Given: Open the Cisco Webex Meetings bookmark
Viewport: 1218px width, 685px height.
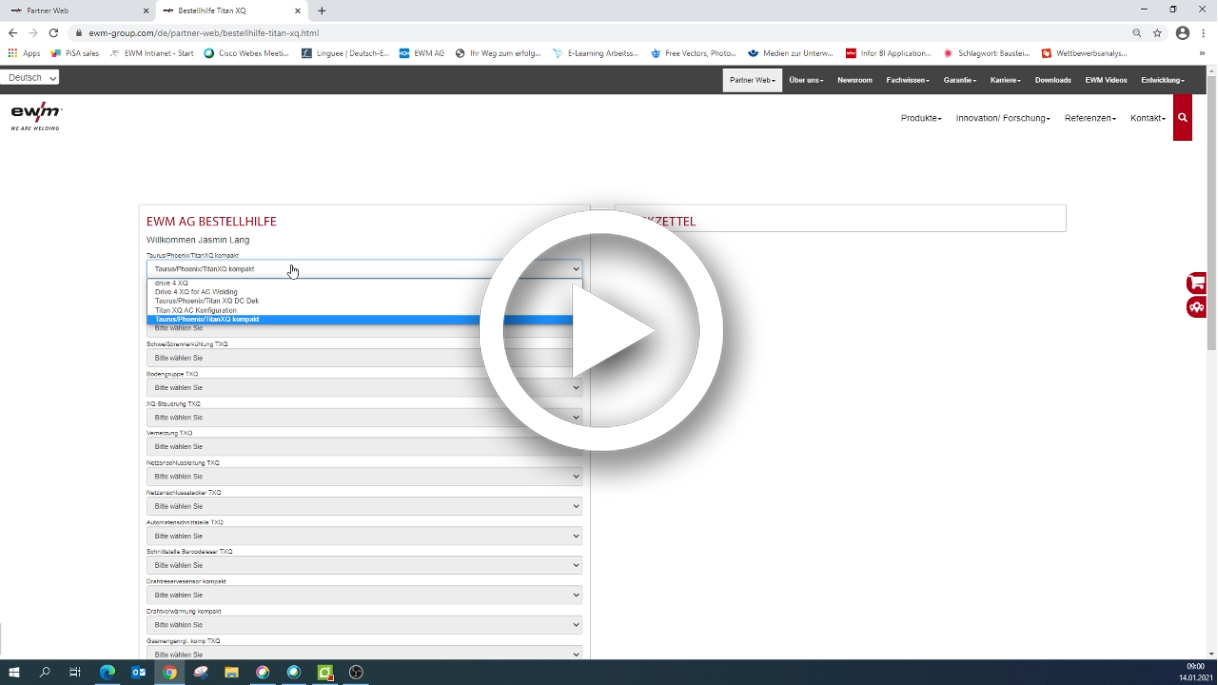Looking at the screenshot, I should tap(246, 53).
